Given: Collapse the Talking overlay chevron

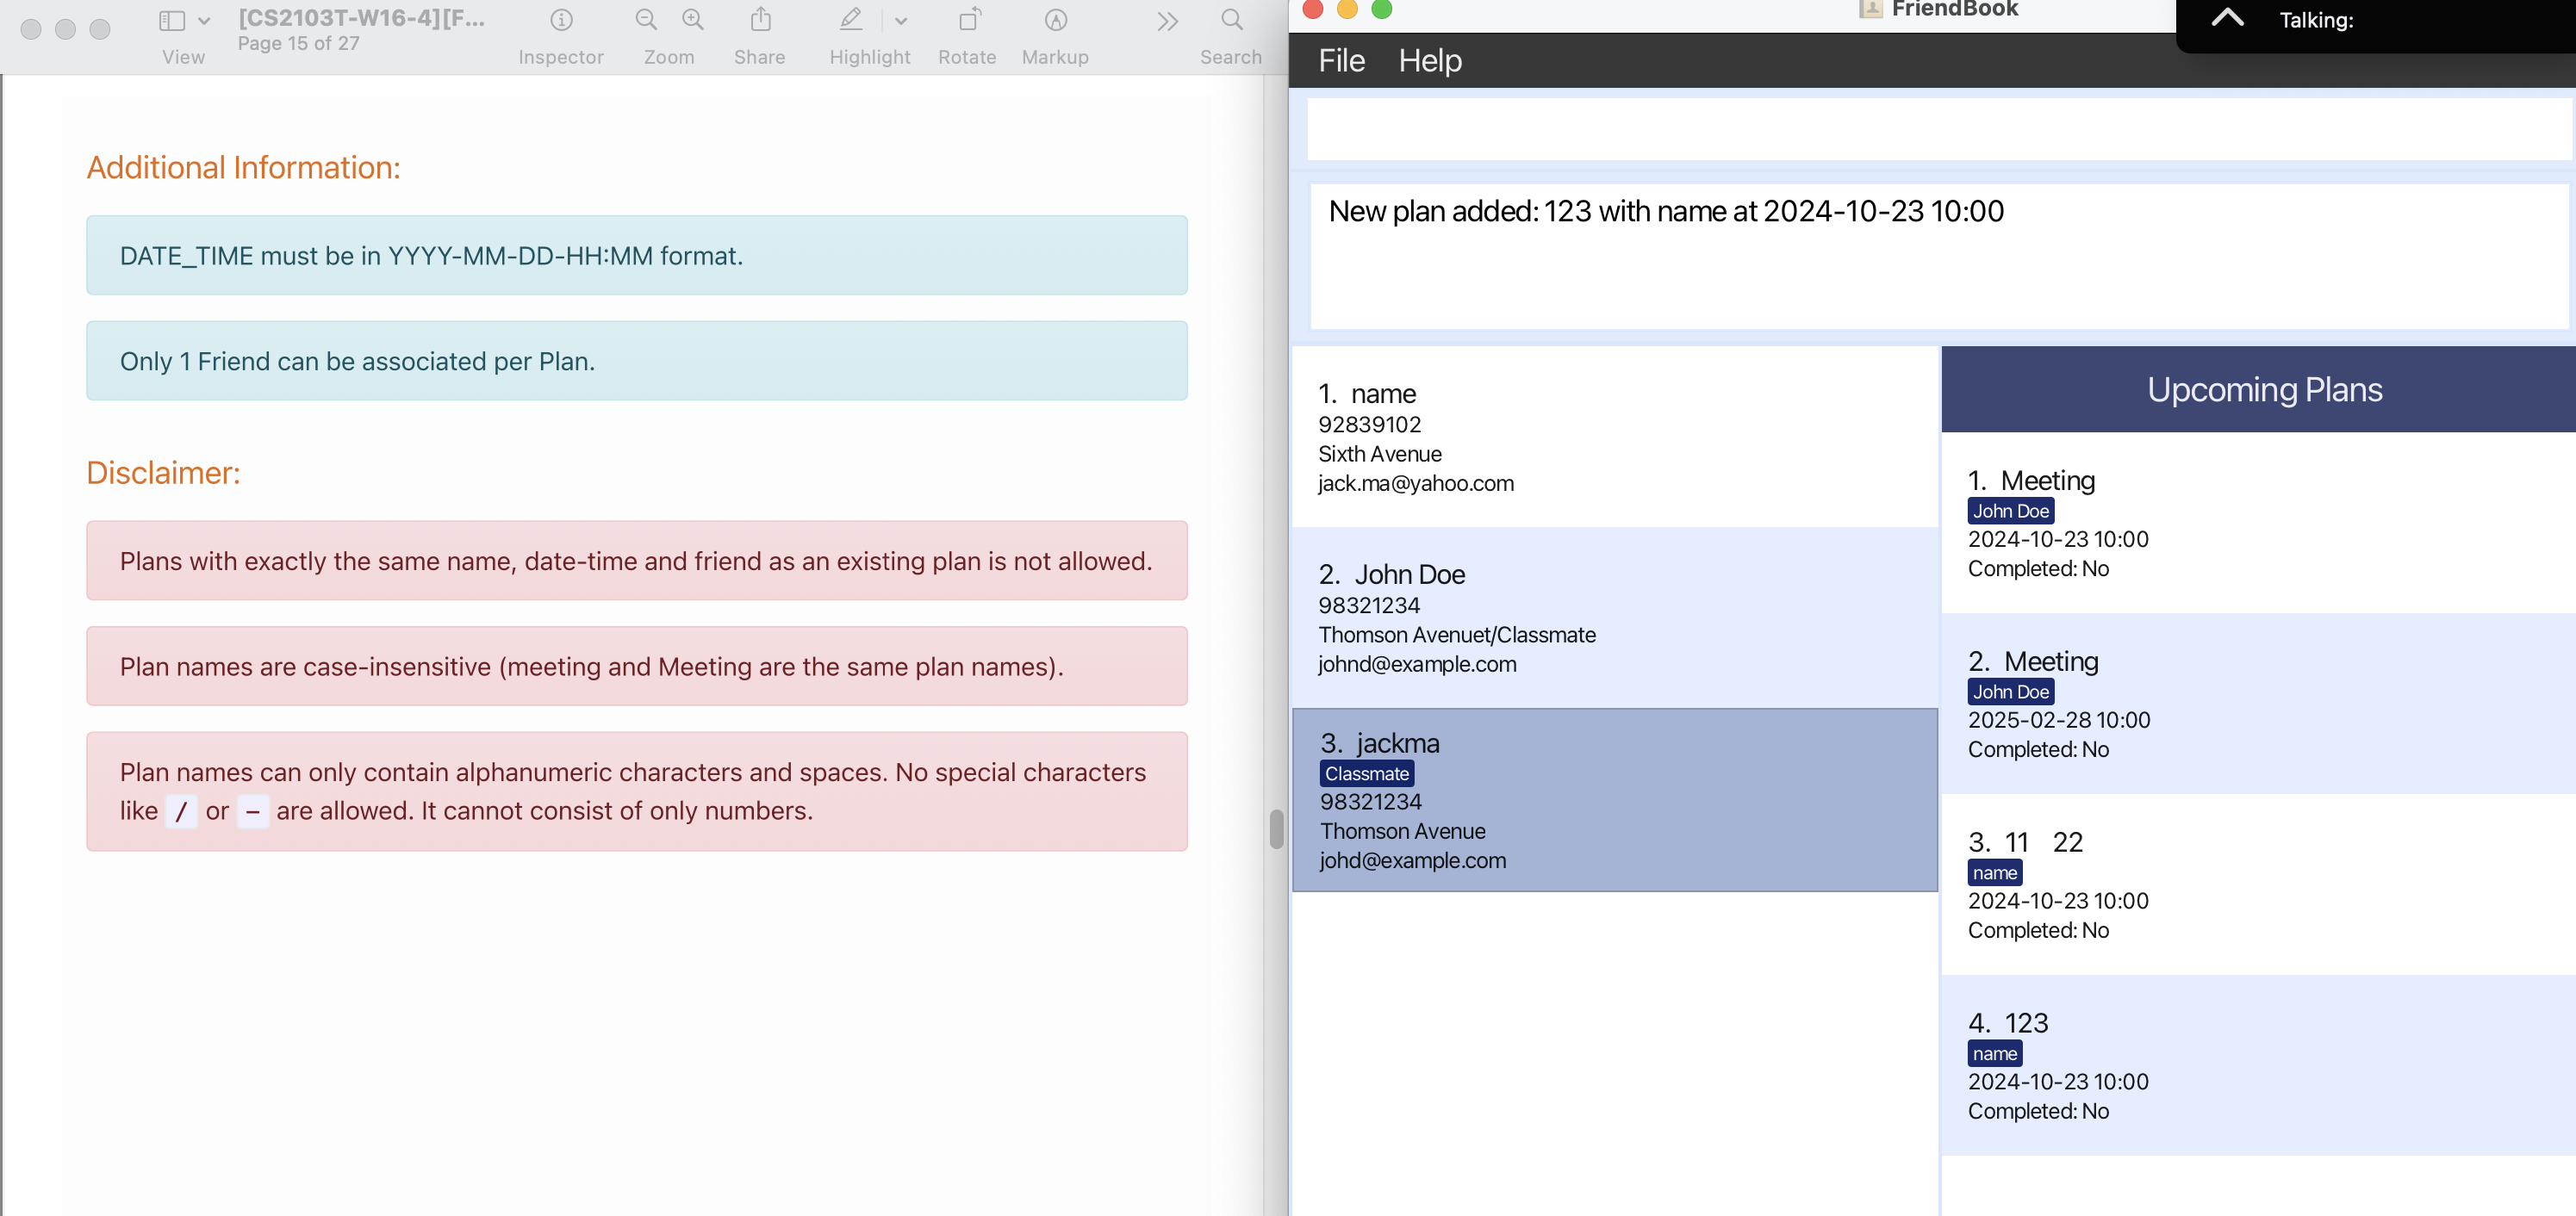Looking at the screenshot, I should tap(2227, 18).
